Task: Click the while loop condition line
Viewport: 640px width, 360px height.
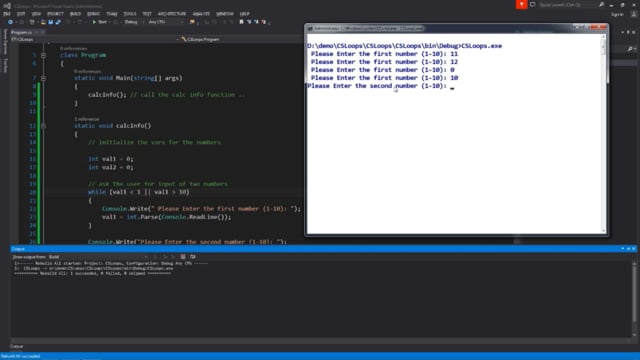Action: (x=139, y=192)
